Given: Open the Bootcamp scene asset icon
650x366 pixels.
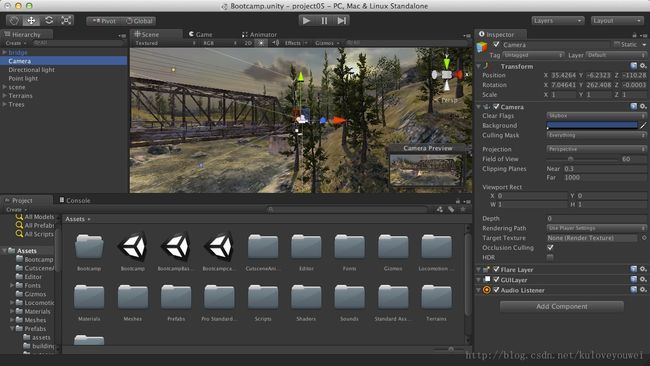Looking at the screenshot, I should [x=133, y=247].
